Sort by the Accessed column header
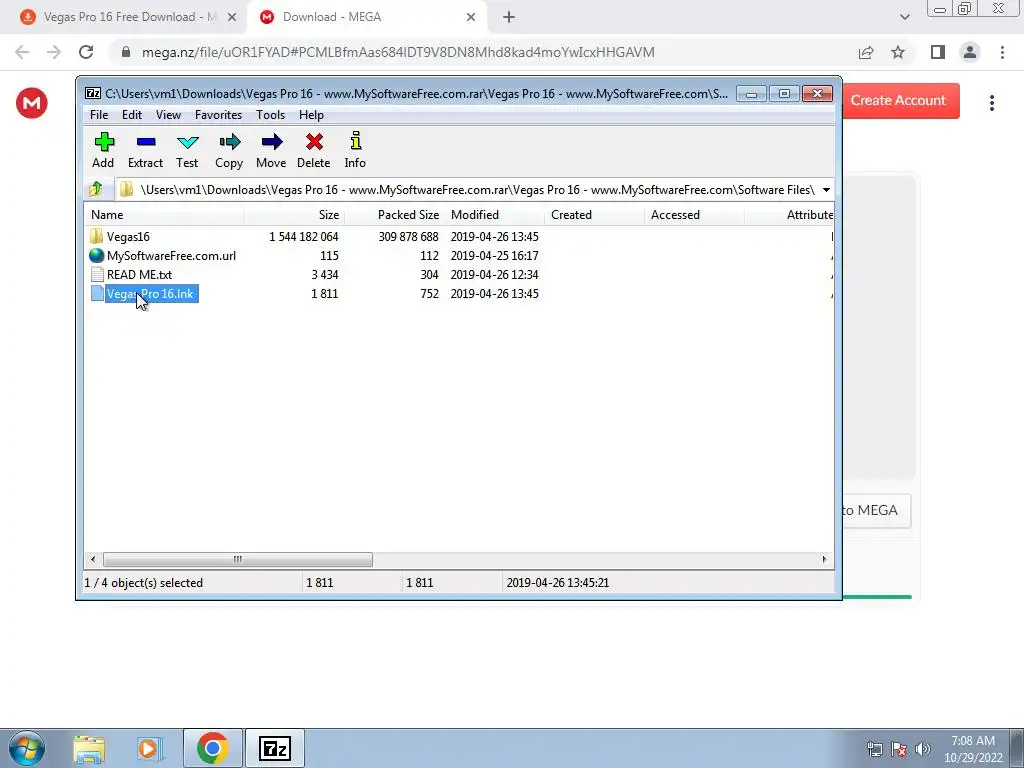 point(694,215)
